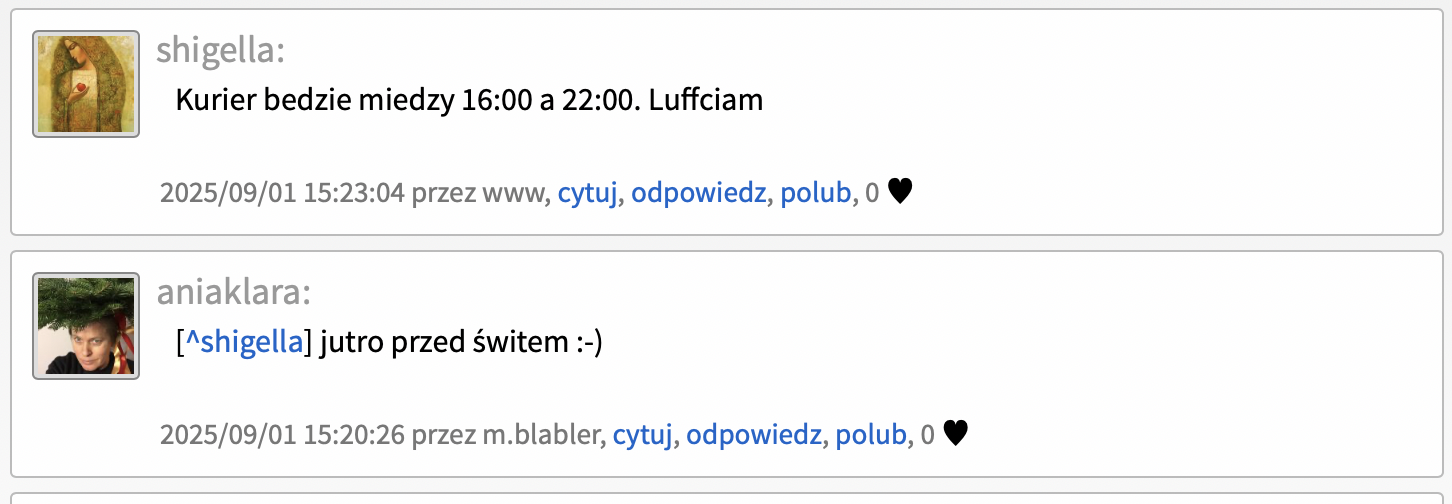Open the shigella username heading
The width and height of the screenshot is (1452, 504).
(x=220, y=50)
